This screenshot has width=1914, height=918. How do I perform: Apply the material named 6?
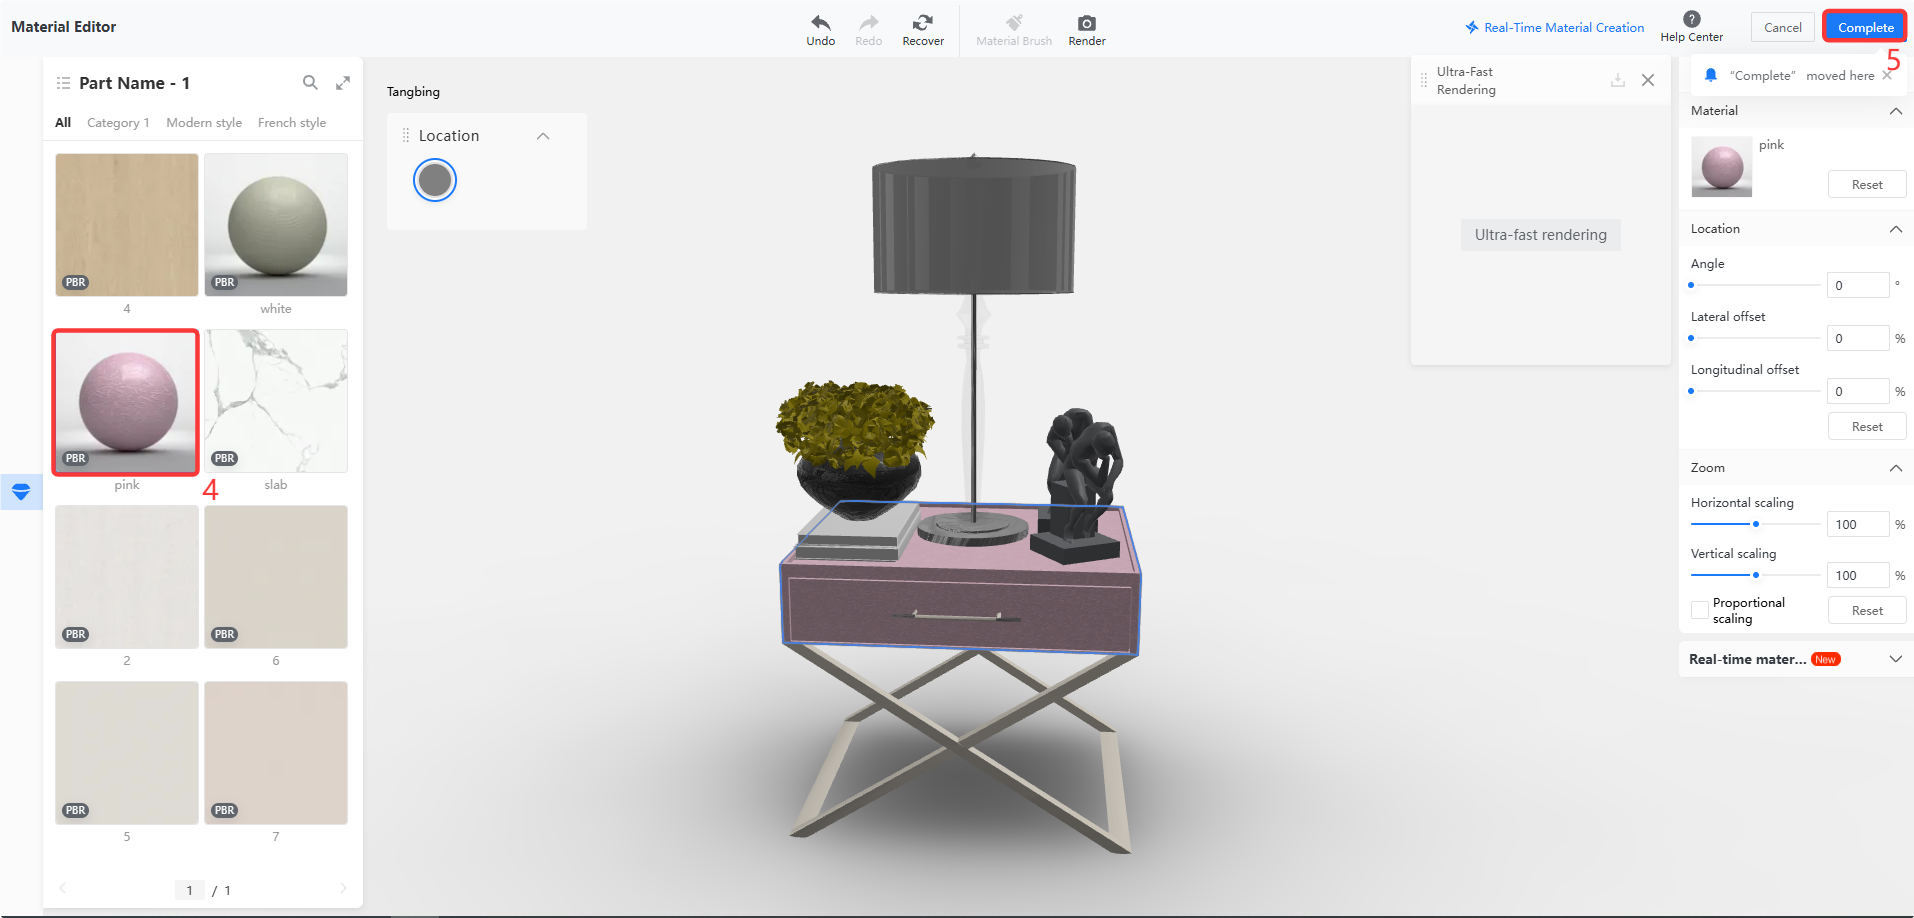276,577
